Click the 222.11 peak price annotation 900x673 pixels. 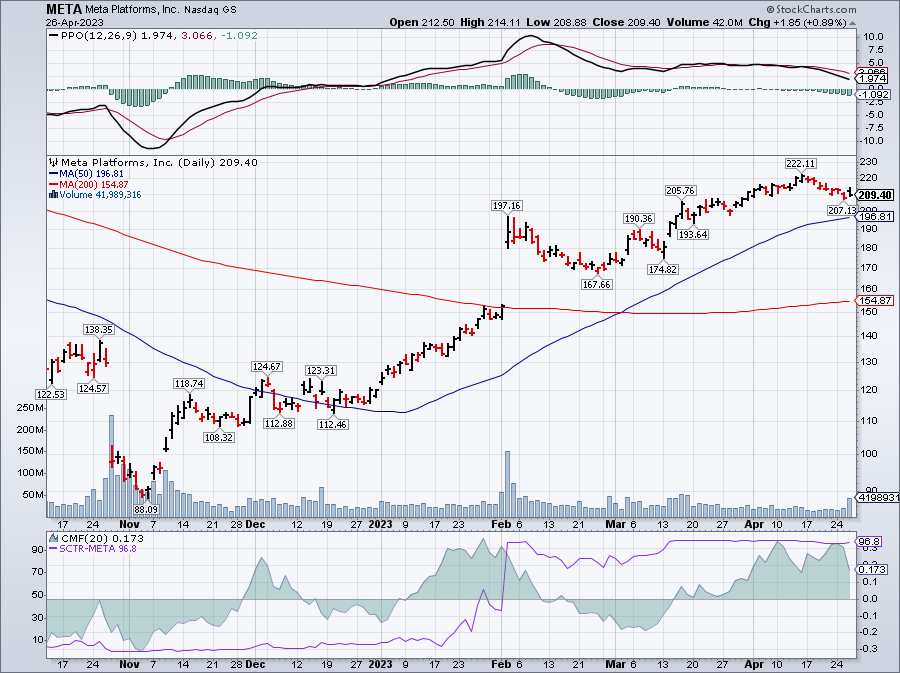(801, 163)
